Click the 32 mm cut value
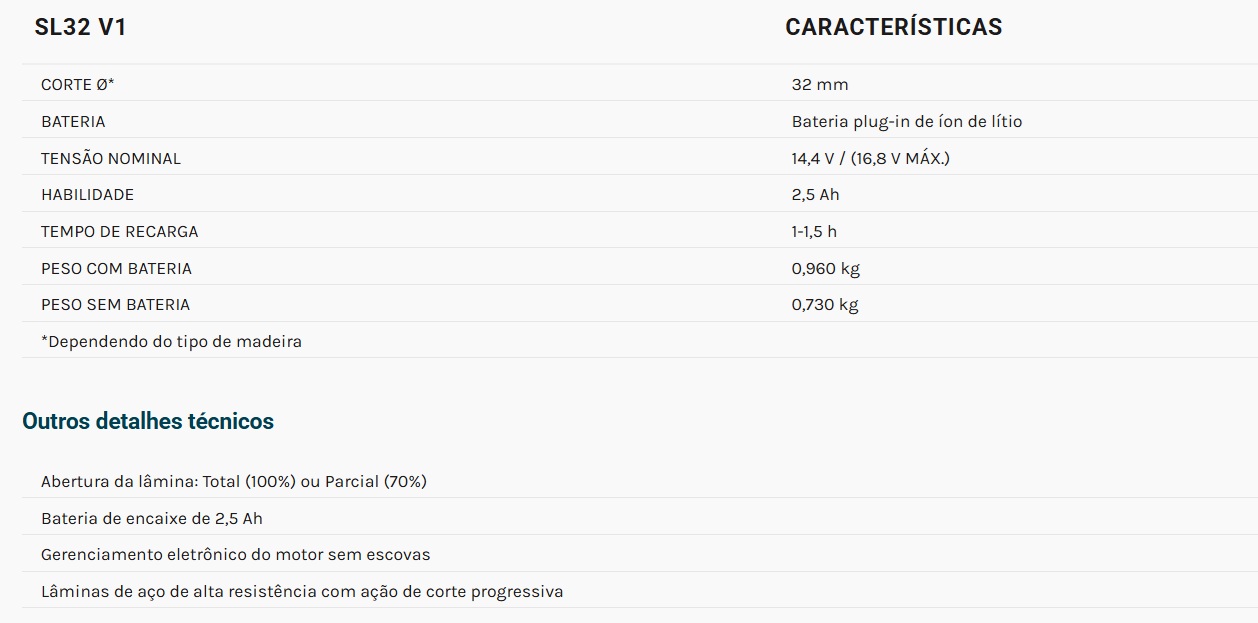Image resolution: width=1258 pixels, height=623 pixels. point(820,85)
